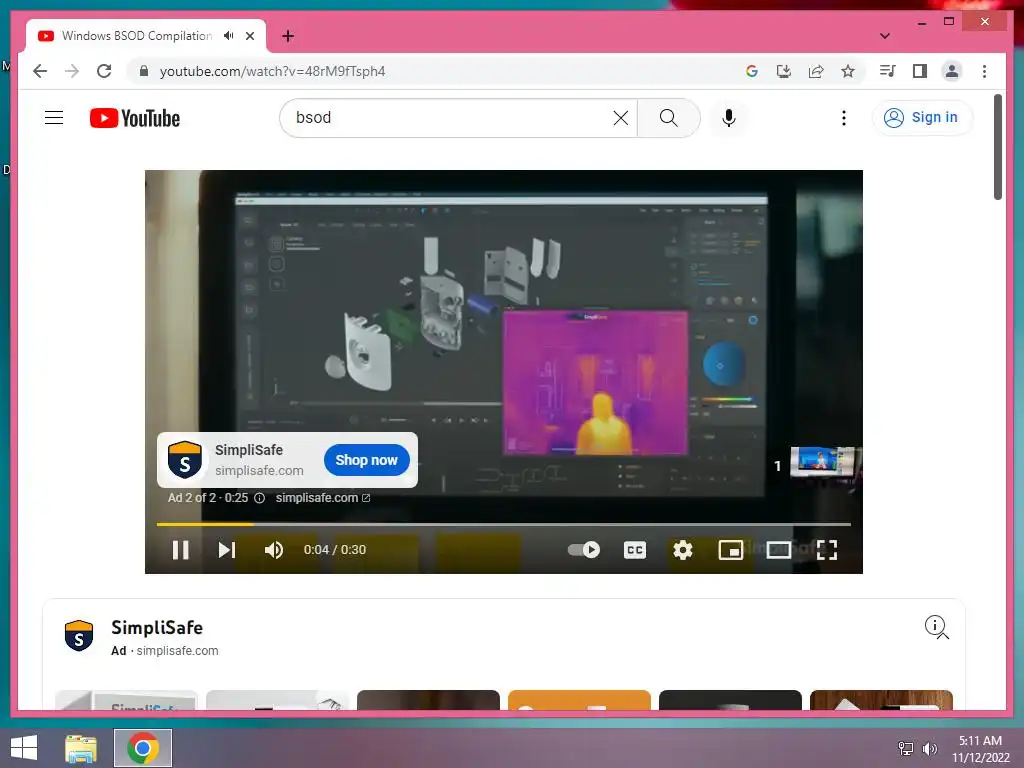Open YouTube settings three-dot menu

[844, 118]
